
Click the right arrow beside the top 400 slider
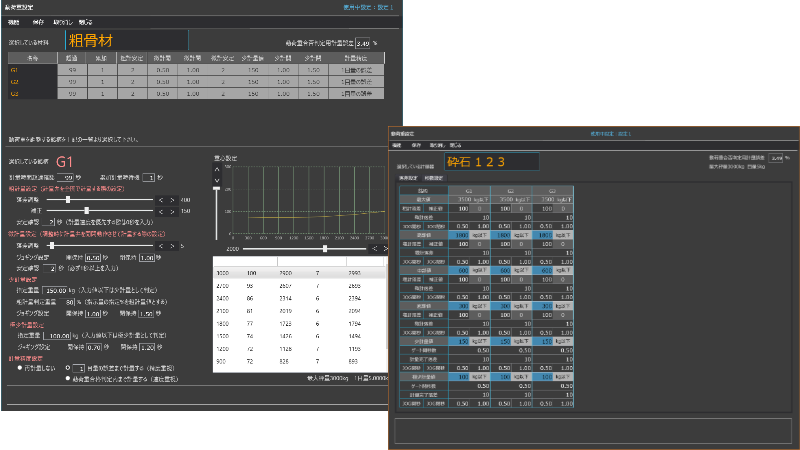point(173,200)
